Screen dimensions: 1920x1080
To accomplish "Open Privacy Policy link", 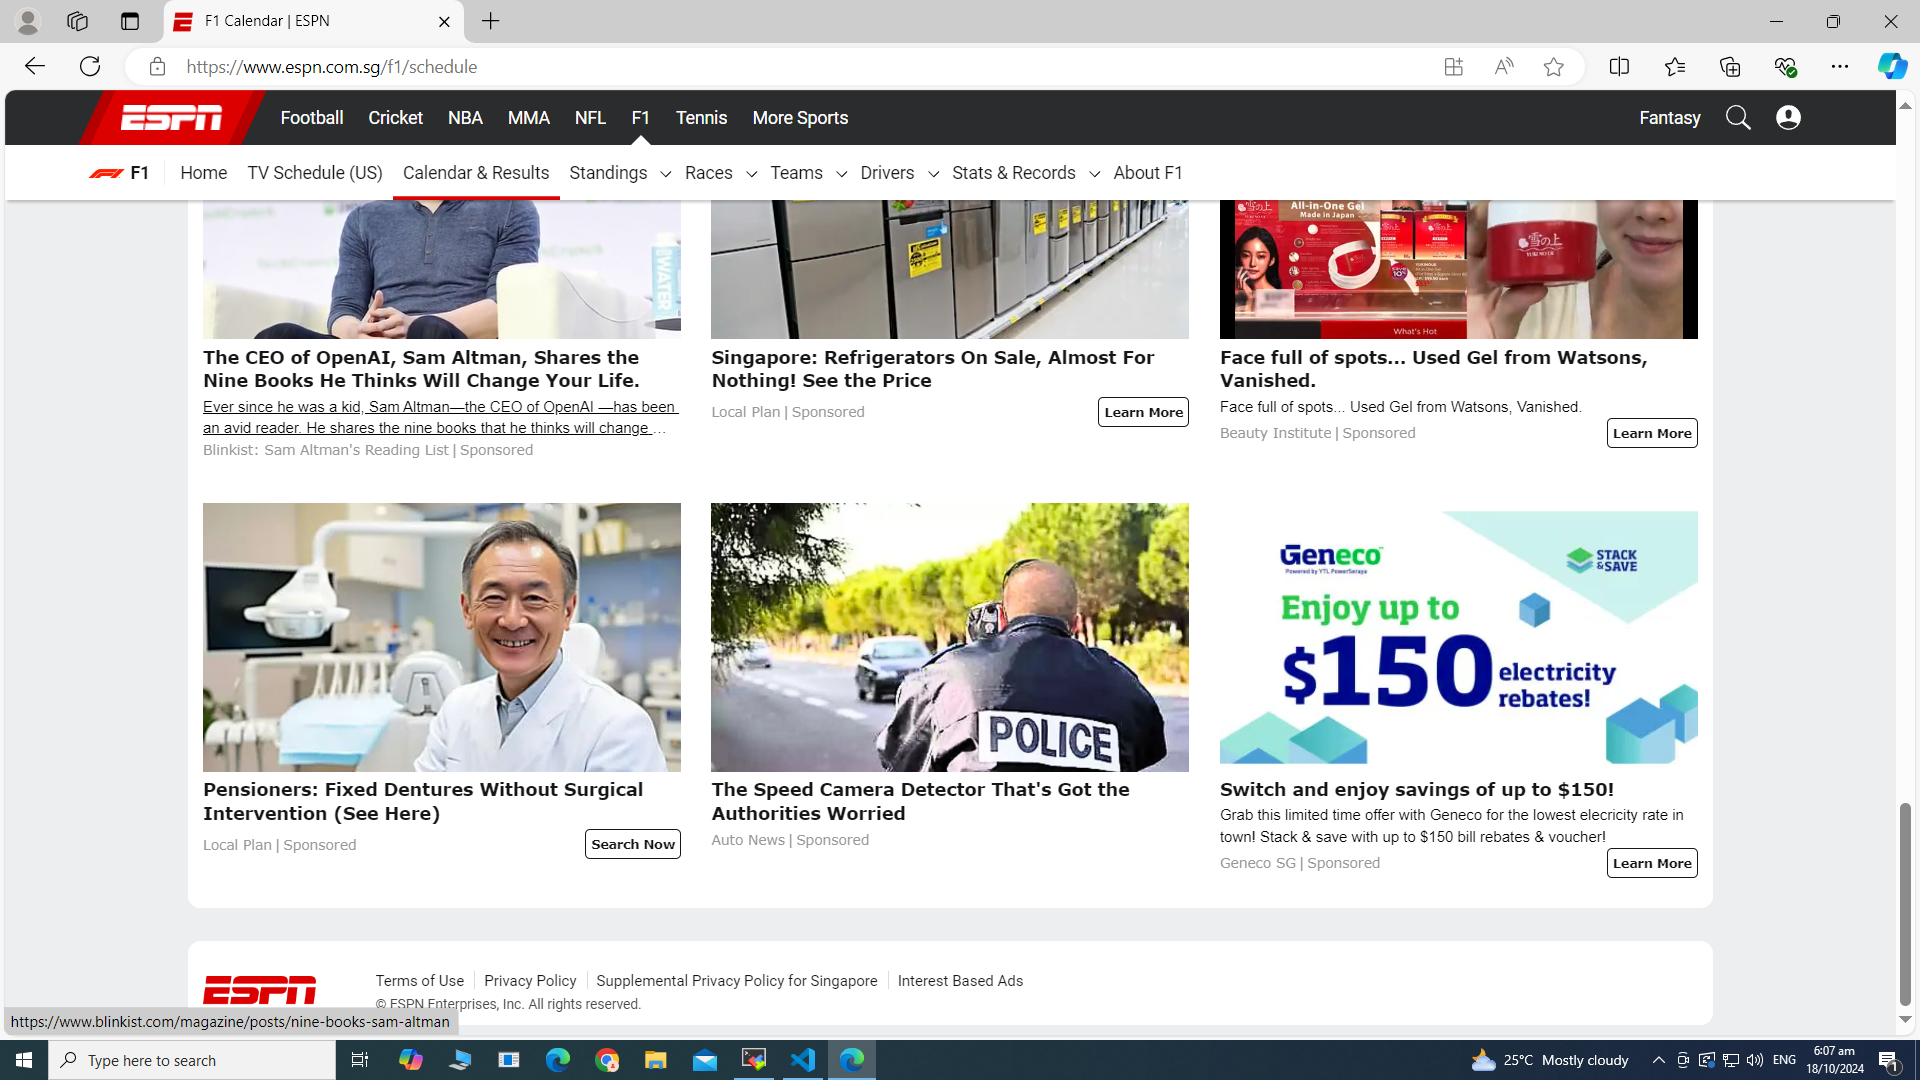I will point(530,981).
